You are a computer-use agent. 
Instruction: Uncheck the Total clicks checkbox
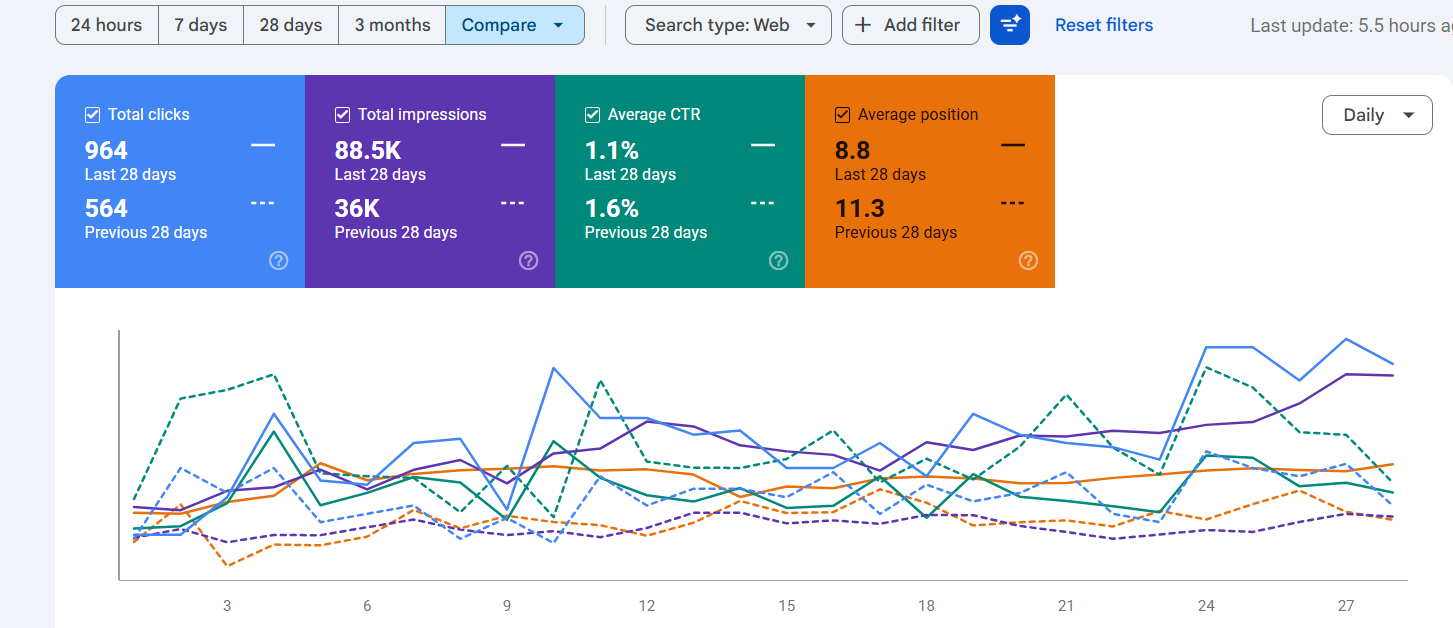click(92, 115)
